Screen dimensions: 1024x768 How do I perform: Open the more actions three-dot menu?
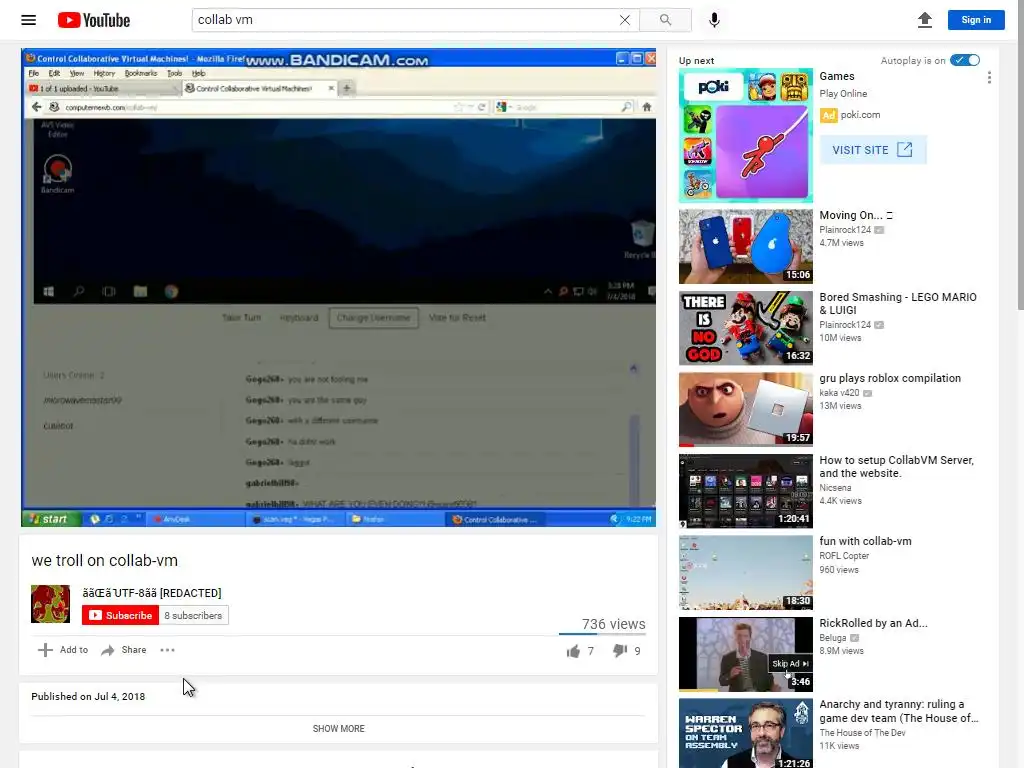point(167,650)
